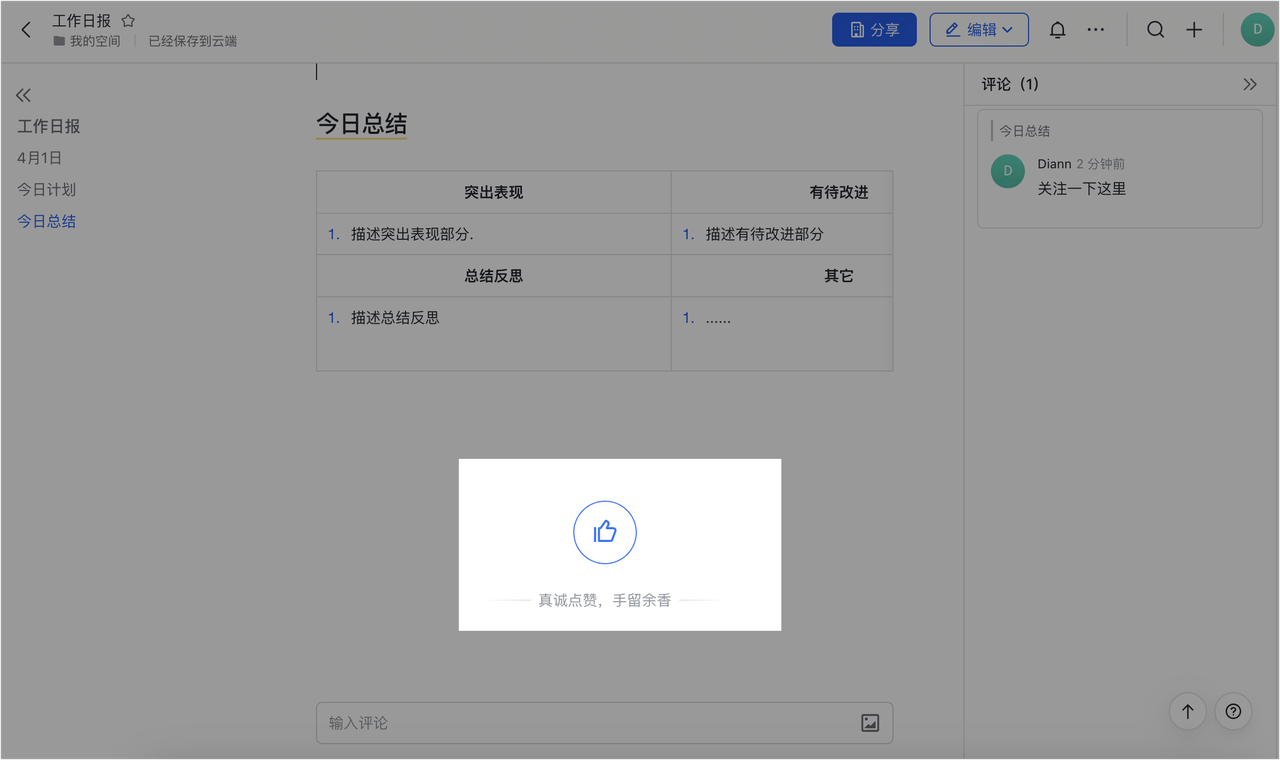Click the search magnifier icon
1280x760 pixels.
[x=1155, y=30]
